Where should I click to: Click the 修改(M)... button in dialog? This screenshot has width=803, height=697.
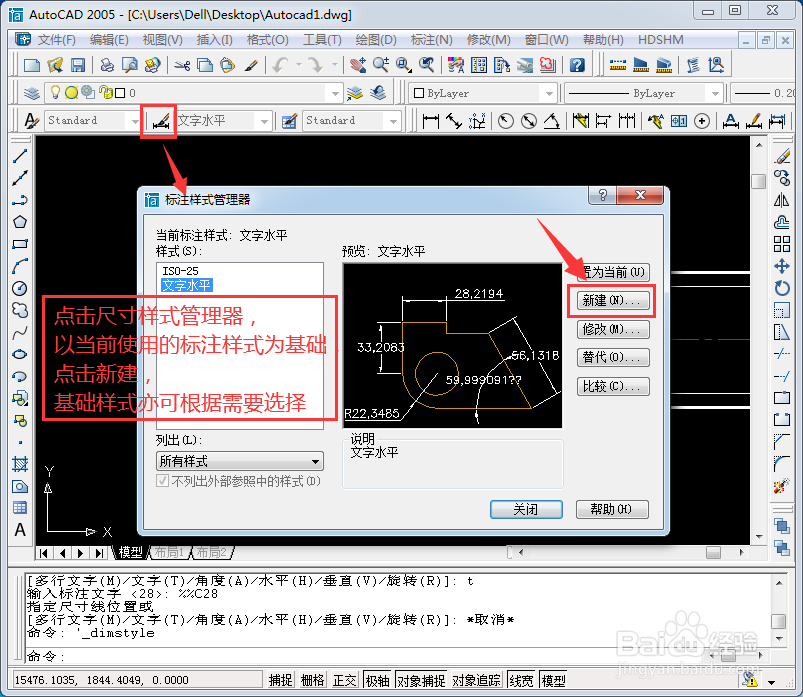612,329
